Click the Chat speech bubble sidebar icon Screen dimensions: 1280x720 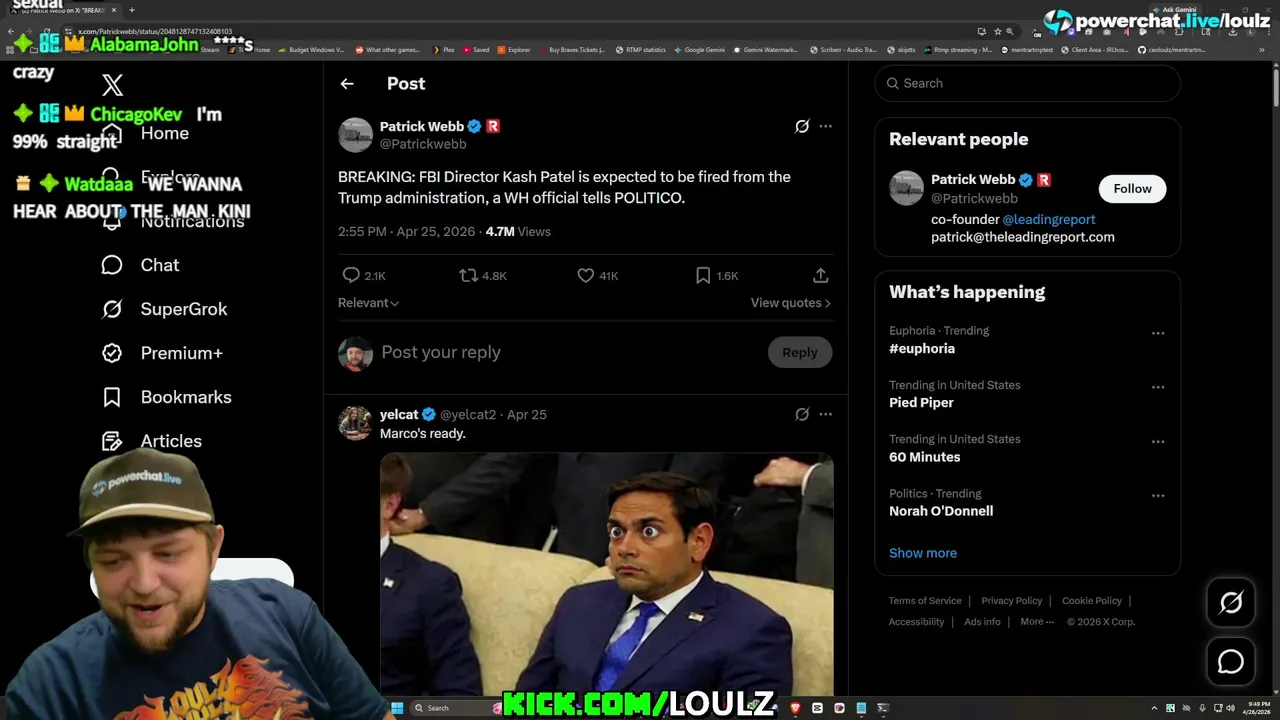pos(112,265)
